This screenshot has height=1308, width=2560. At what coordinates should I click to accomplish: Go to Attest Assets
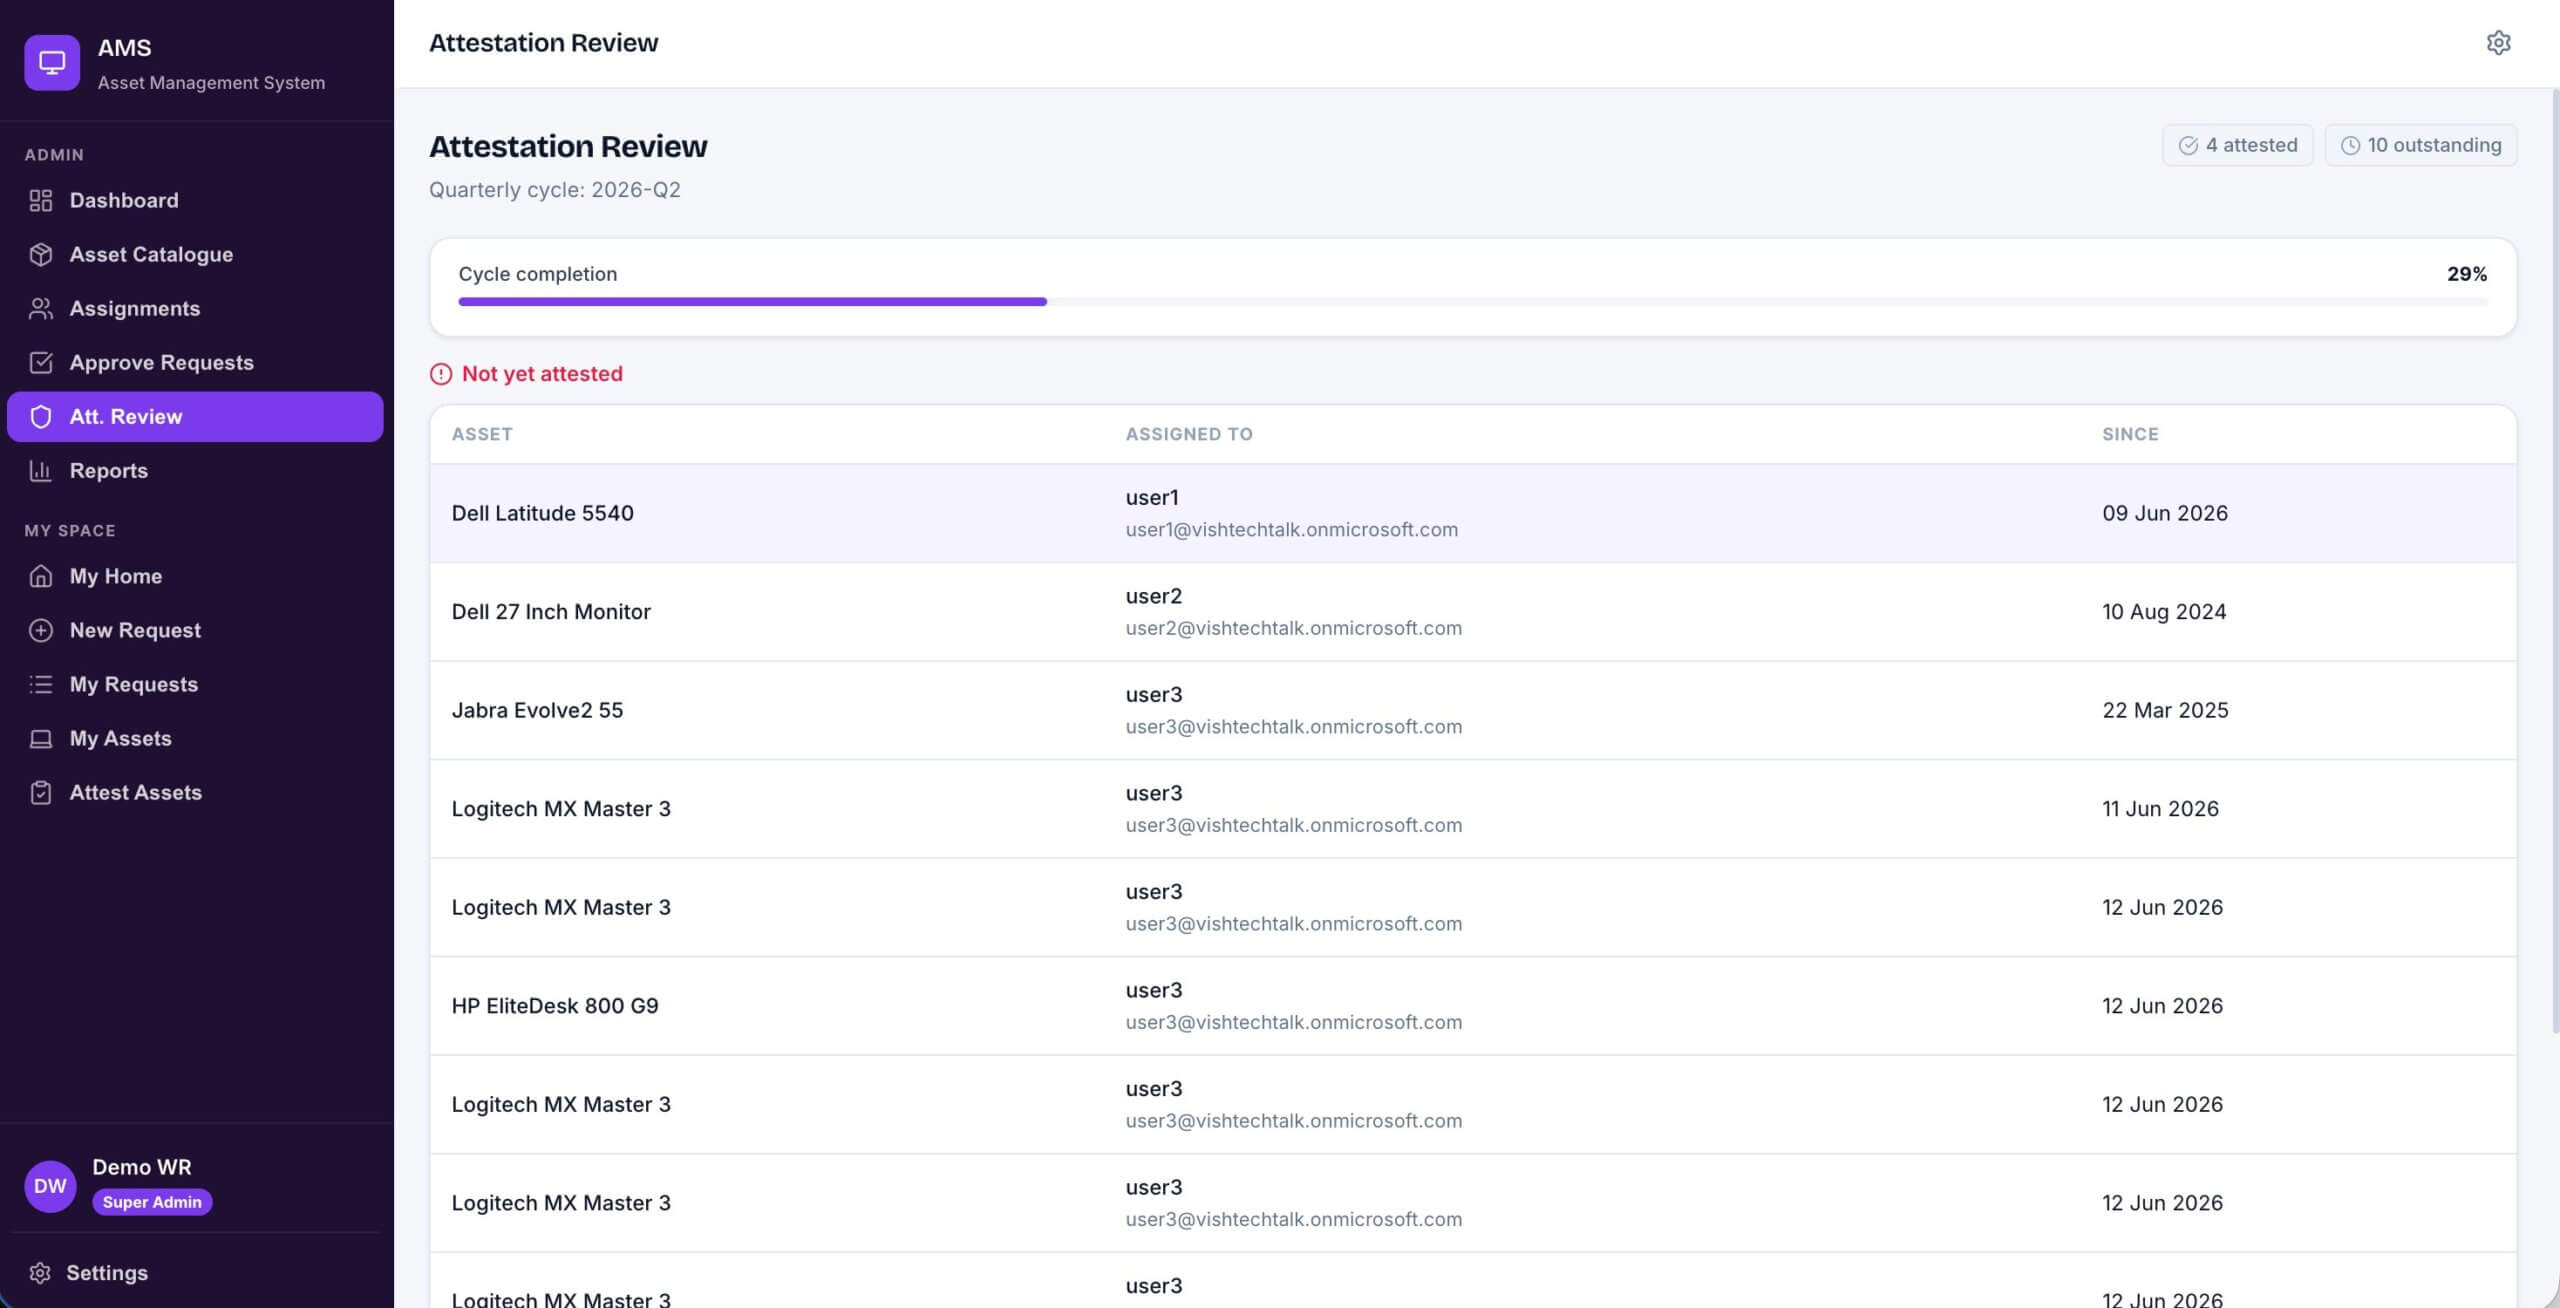tap(195, 792)
